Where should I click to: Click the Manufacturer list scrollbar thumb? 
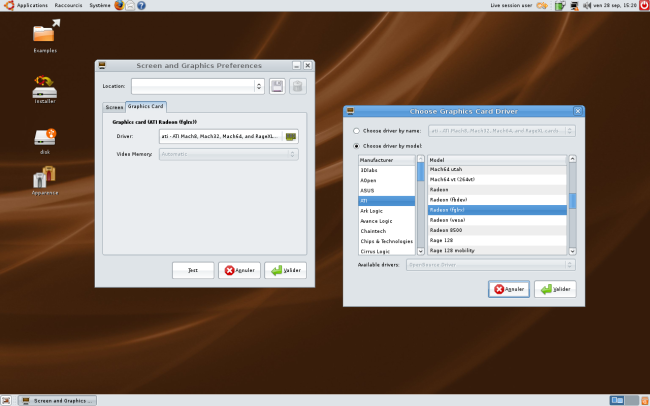coord(421,171)
